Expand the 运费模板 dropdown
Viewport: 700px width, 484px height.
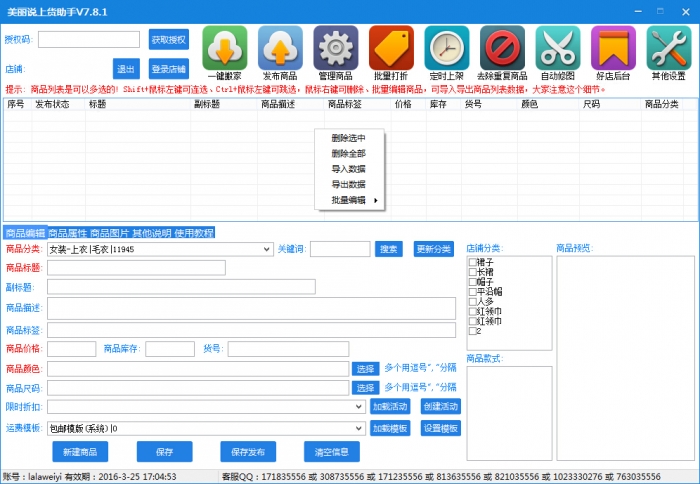[x=359, y=428]
